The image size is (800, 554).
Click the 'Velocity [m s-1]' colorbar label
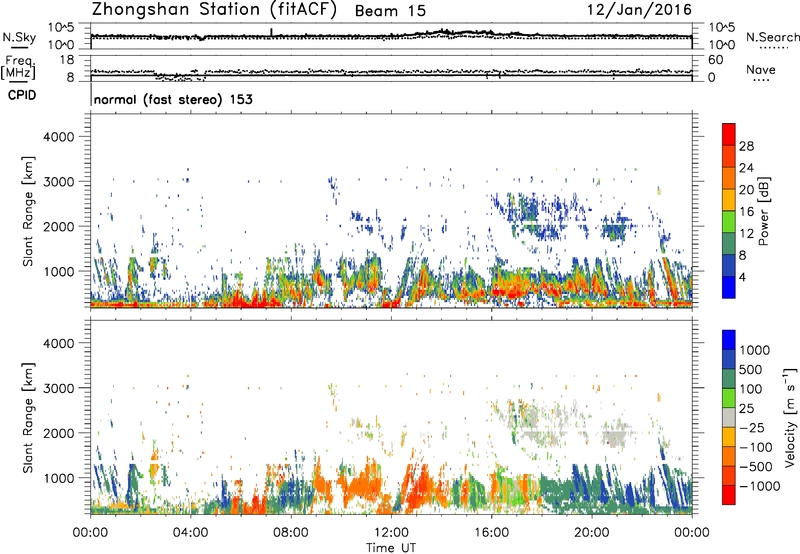click(790, 418)
